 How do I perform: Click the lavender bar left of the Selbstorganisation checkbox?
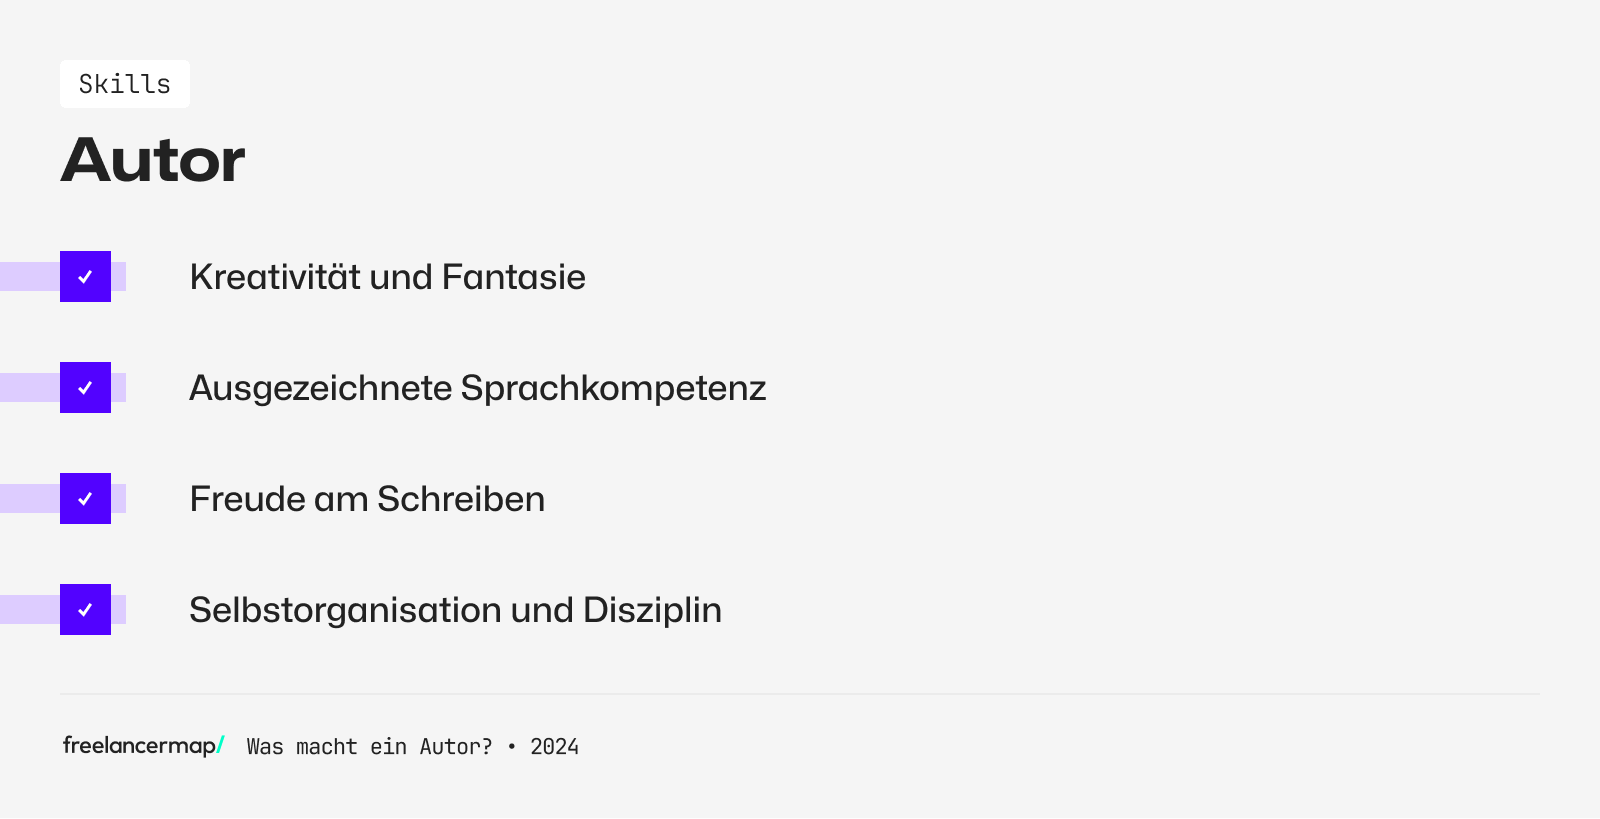pos(29,610)
